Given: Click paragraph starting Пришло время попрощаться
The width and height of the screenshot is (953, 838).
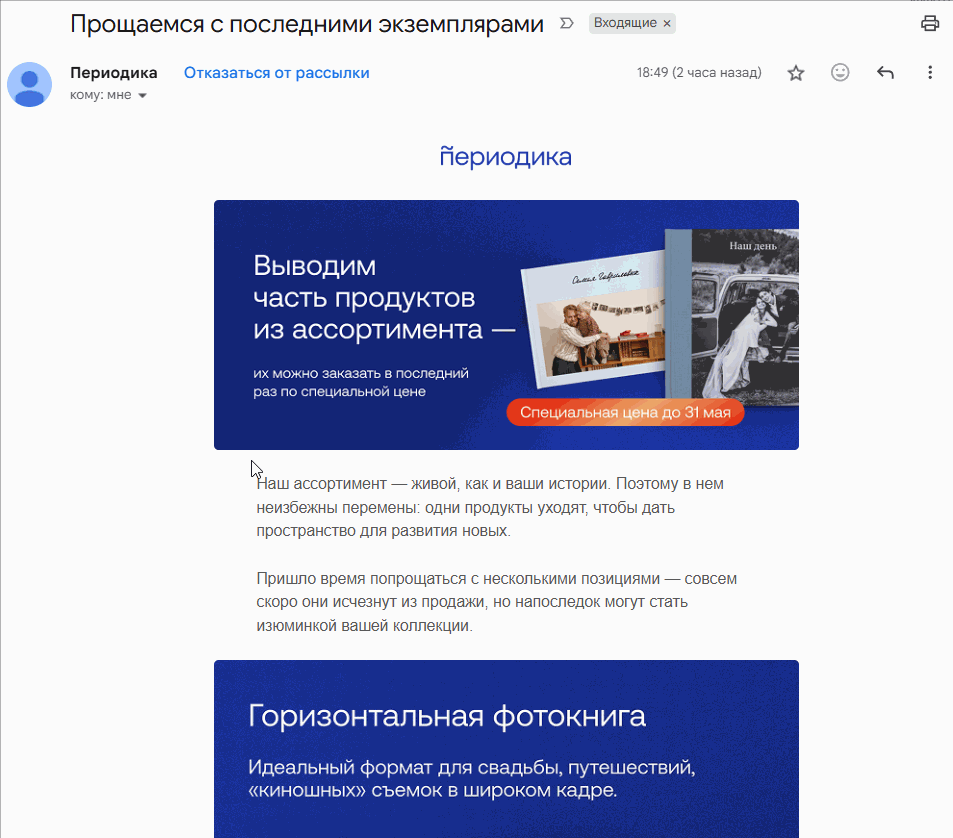Looking at the screenshot, I should pyautogui.click(x=497, y=602).
